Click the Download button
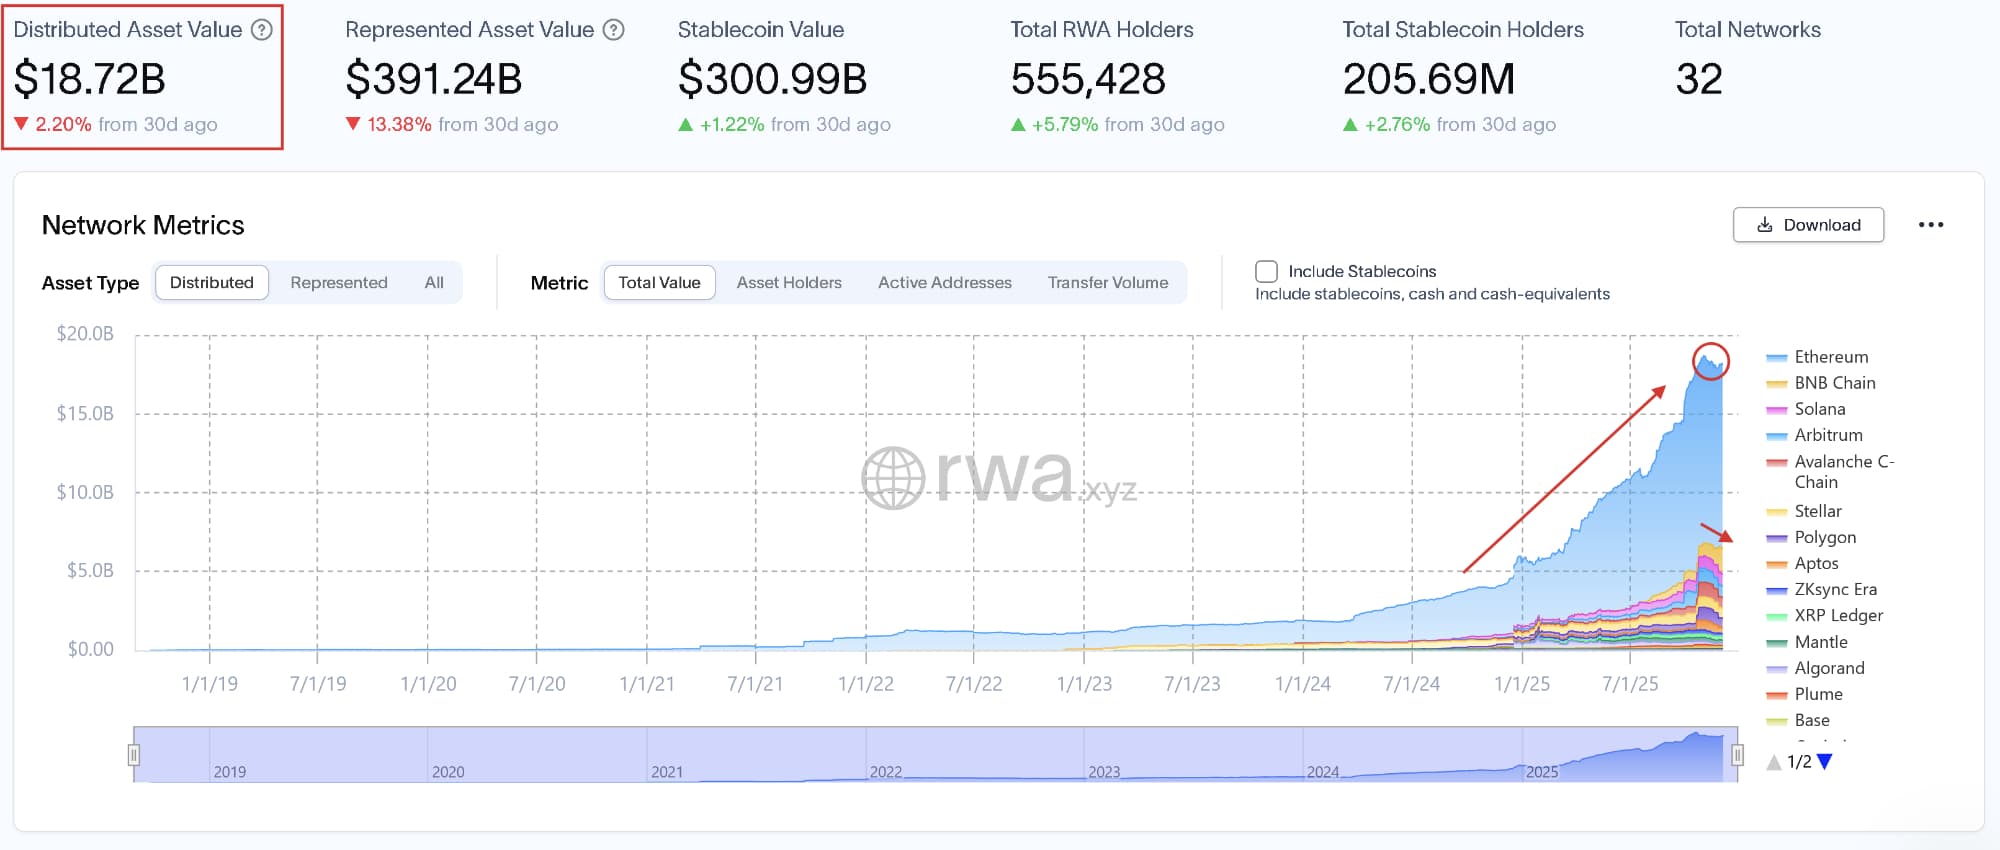 click(x=1808, y=225)
